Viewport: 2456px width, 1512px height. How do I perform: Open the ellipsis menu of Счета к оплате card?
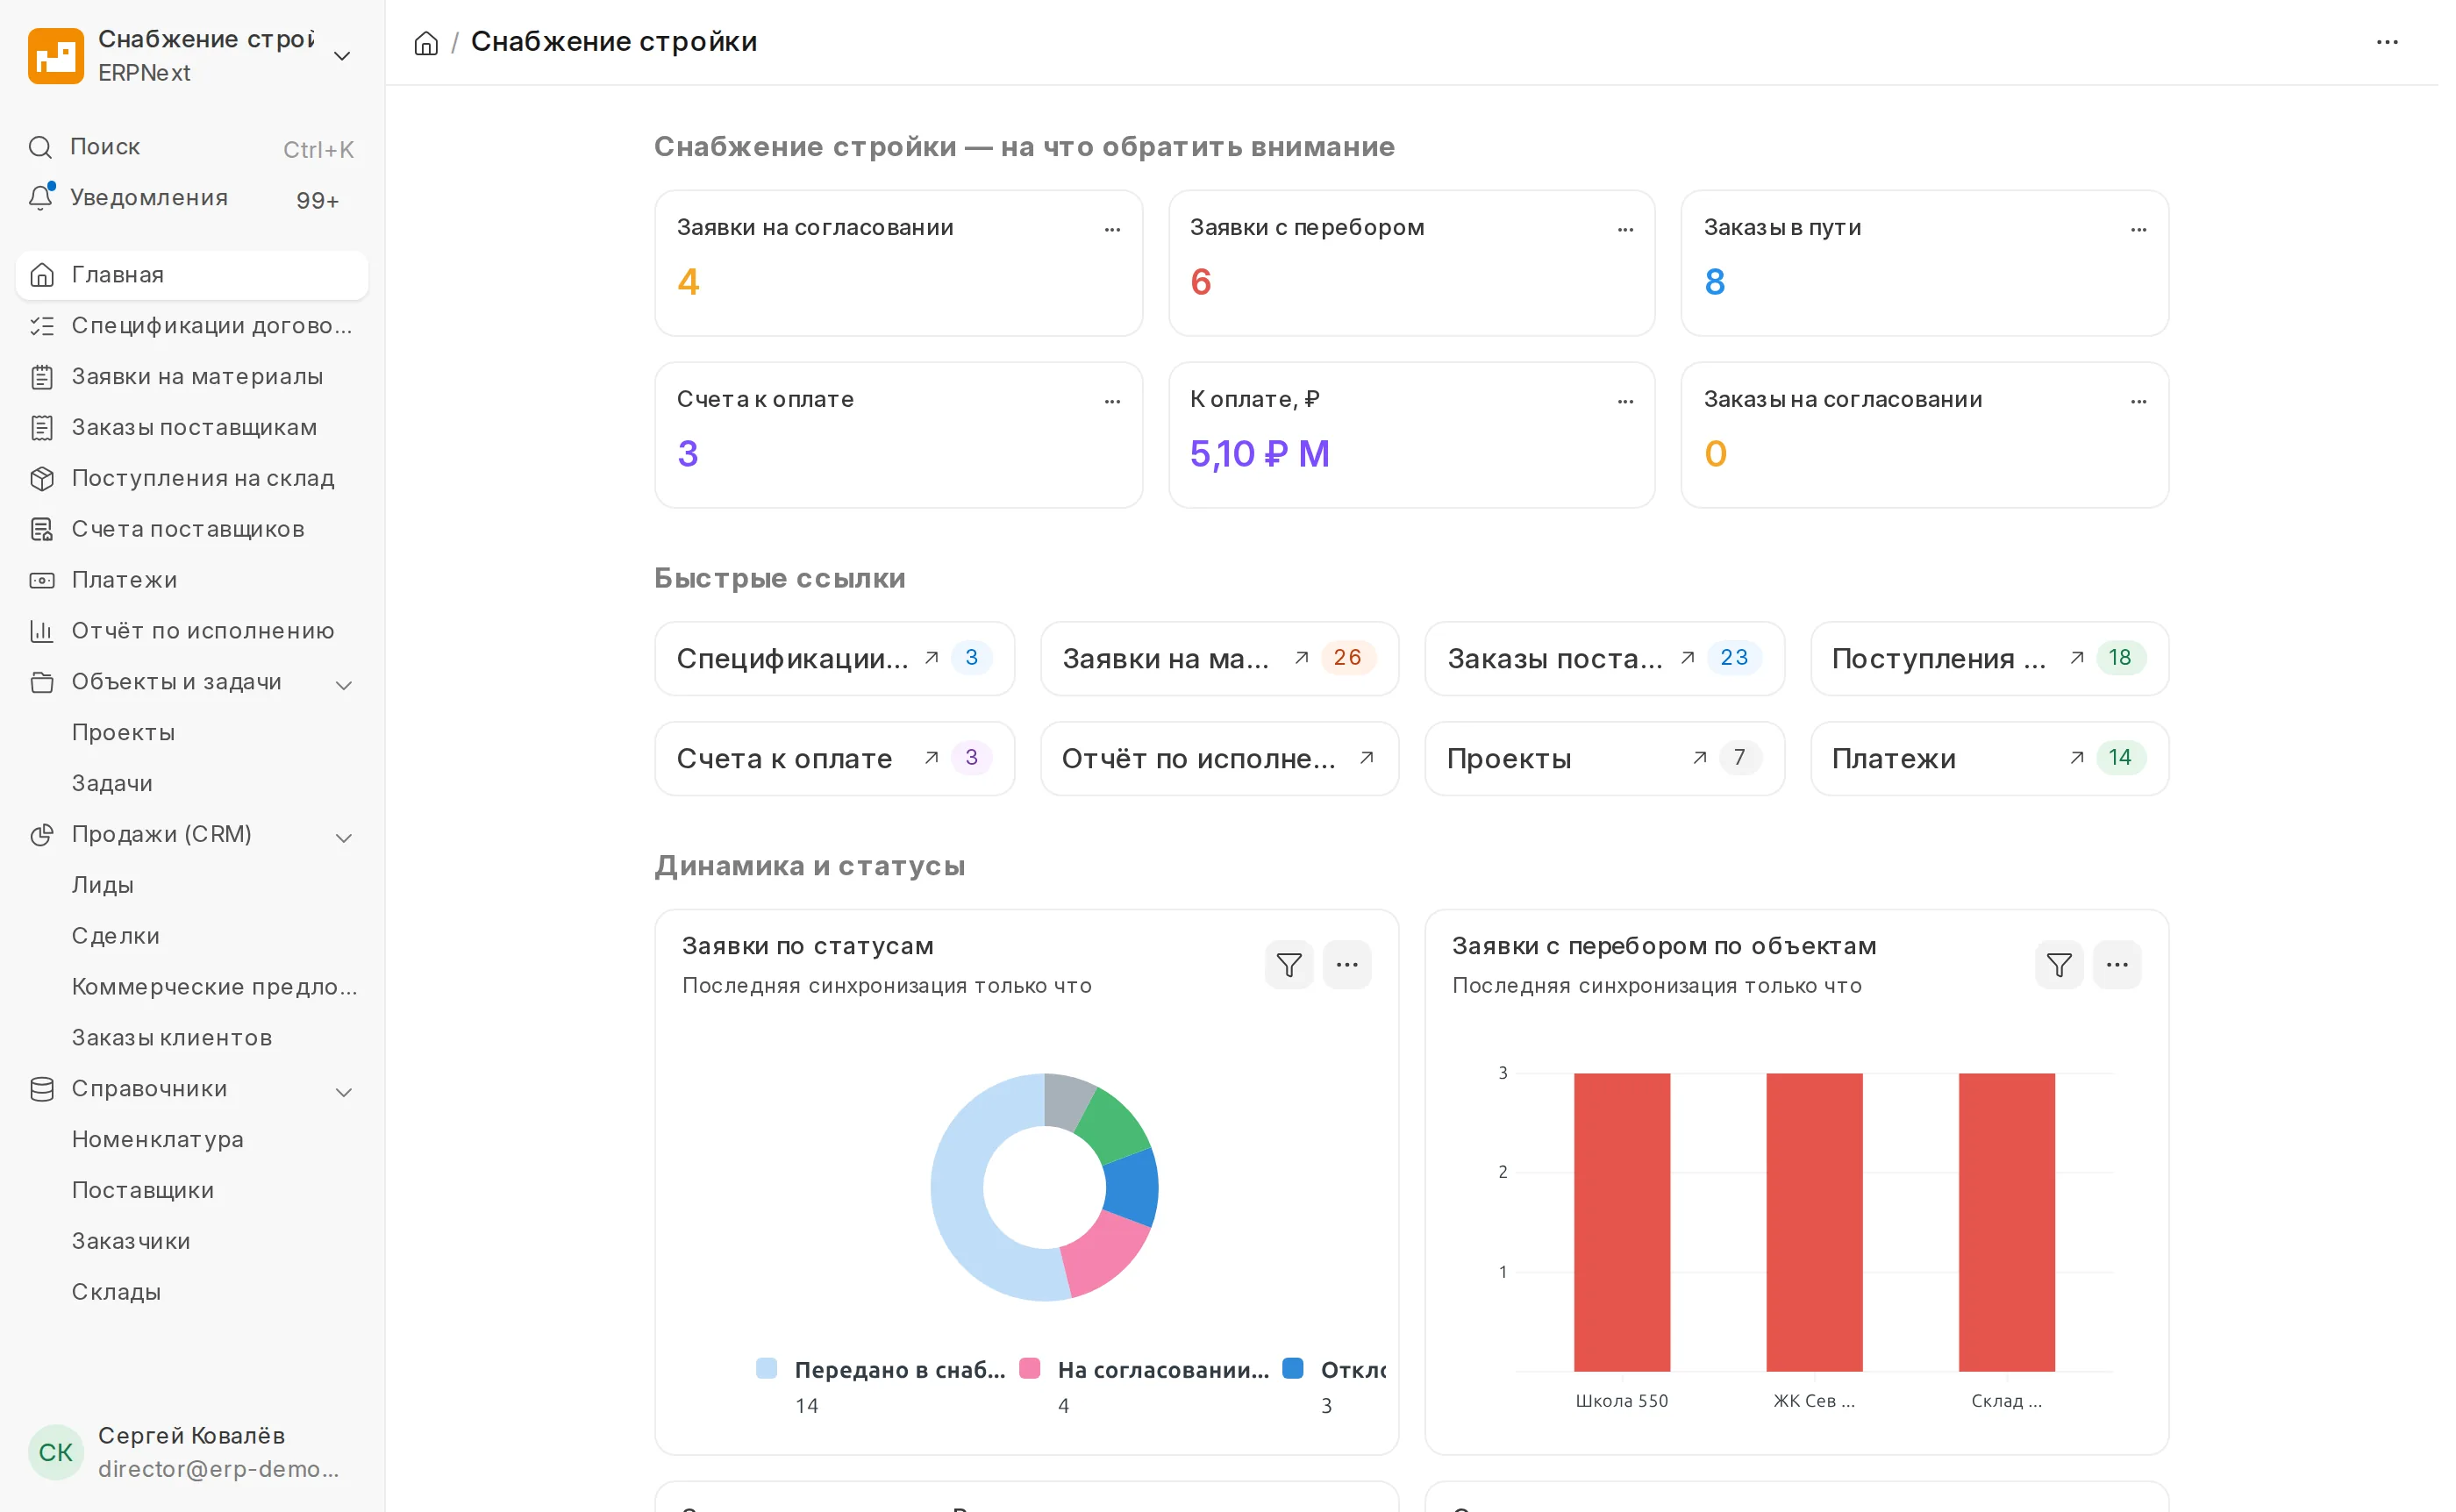[x=1120, y=404]
